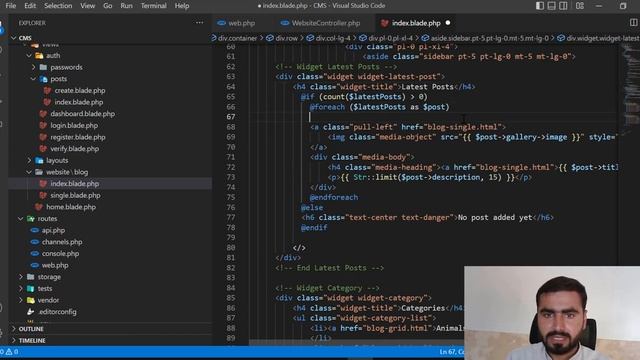Click Laravel icon beside login.blade.php
This screenshot has height=360, width=640.
pyautogui.click(x=43, y=126)
